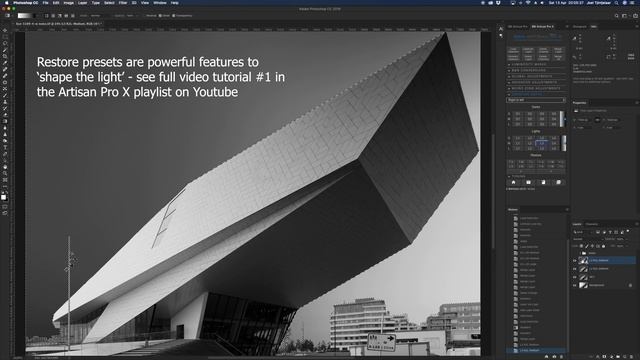Click the highlighted Lights preset cell

(x=542, y=143)
